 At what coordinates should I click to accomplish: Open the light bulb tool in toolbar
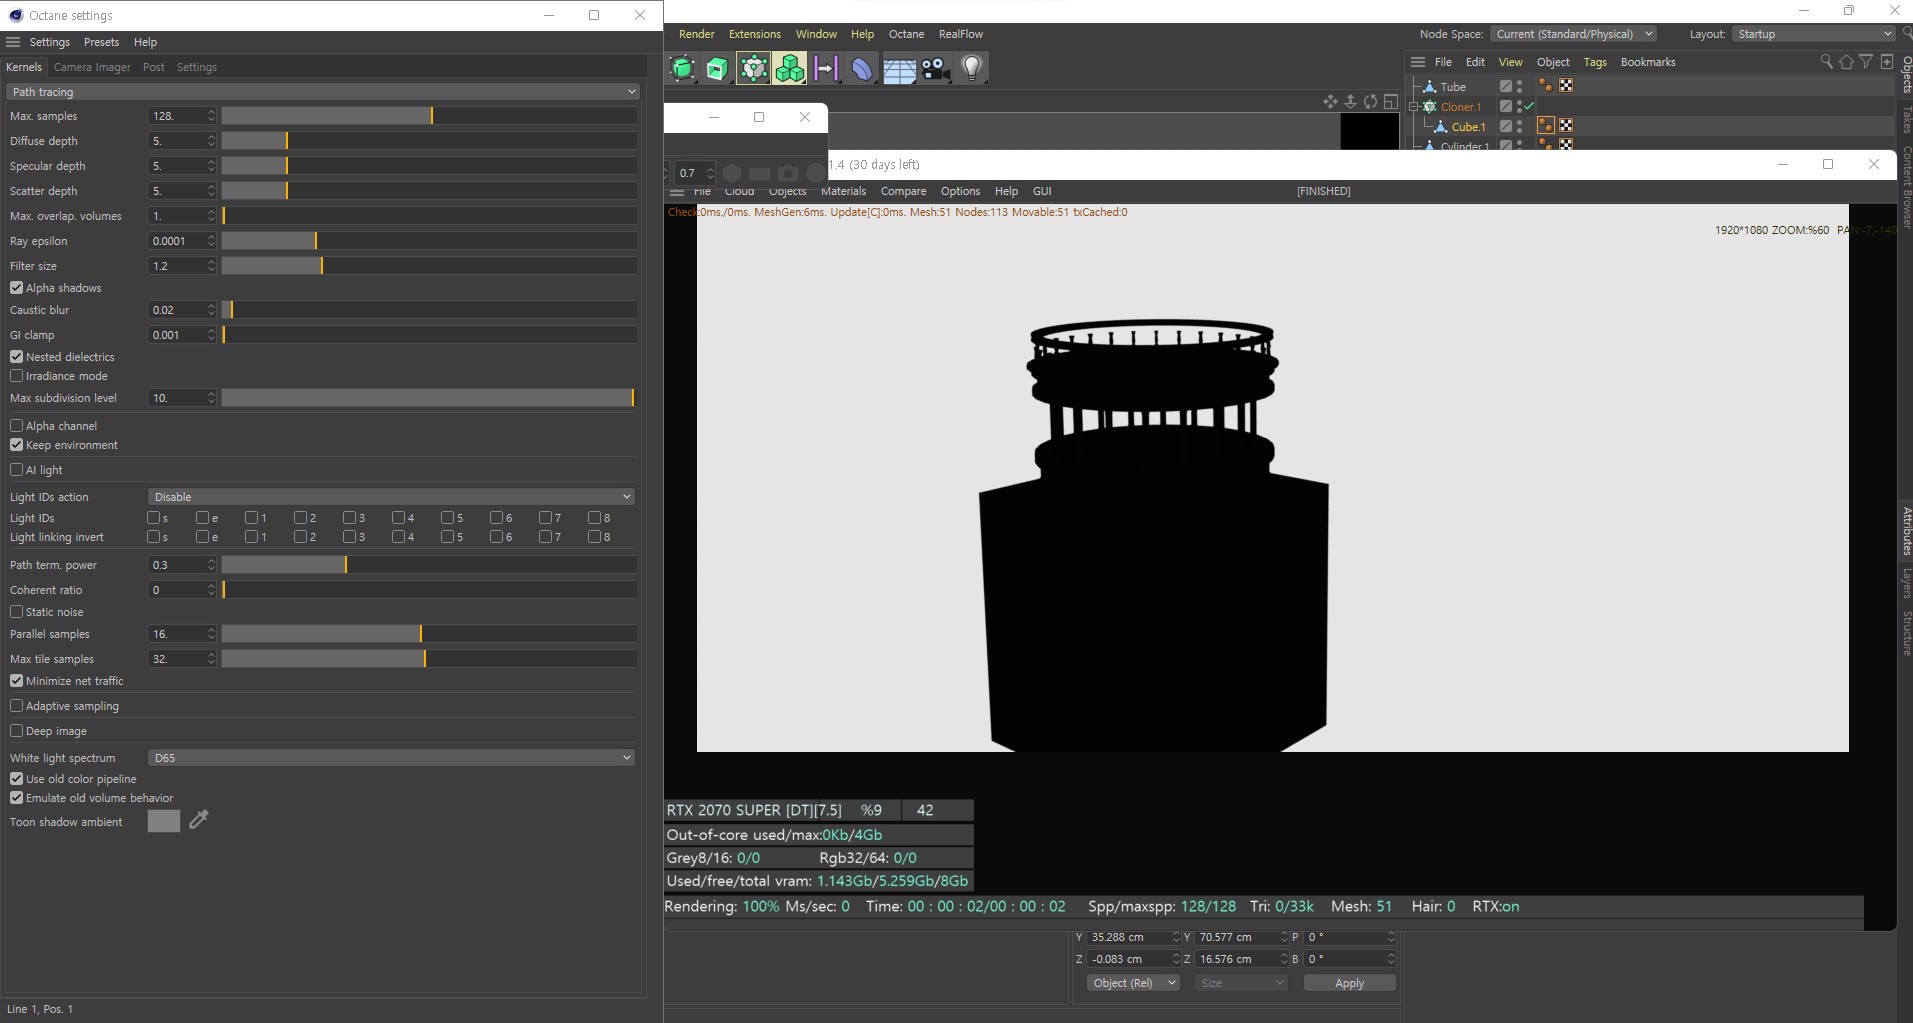971,68
